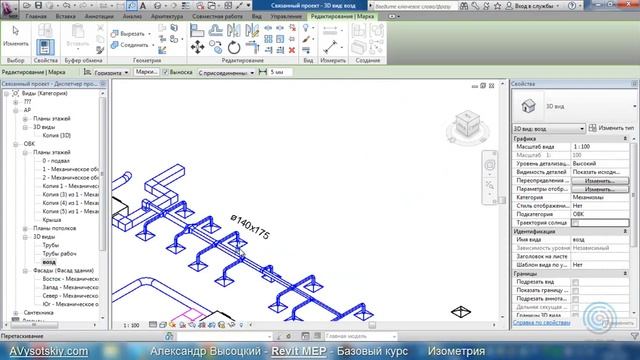Viewport: 640px width, 360px height.
Task: Open the Совместная работа ribbon tab
Action: pyautogui.click(x=218, y=16)
